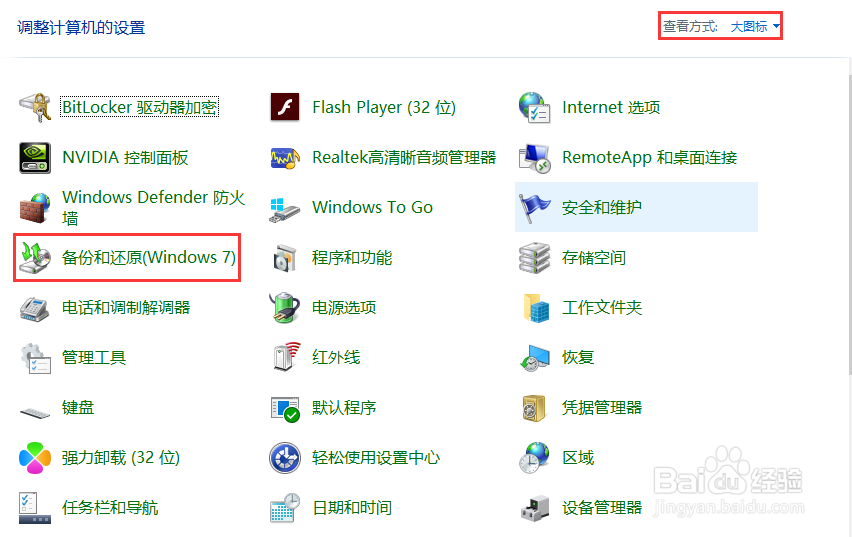The height and width of the screenshot is (537, 852).
Task: Click the 强力卸载 colorful clover icon
Action: click(x=35, y=458)
